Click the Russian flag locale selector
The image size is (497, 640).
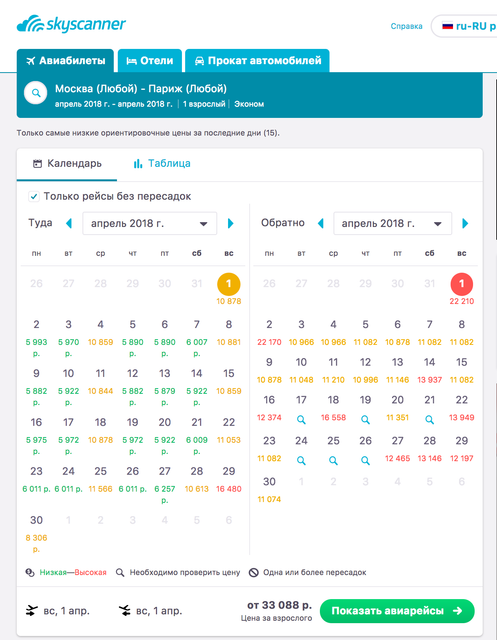click(448, 26)
